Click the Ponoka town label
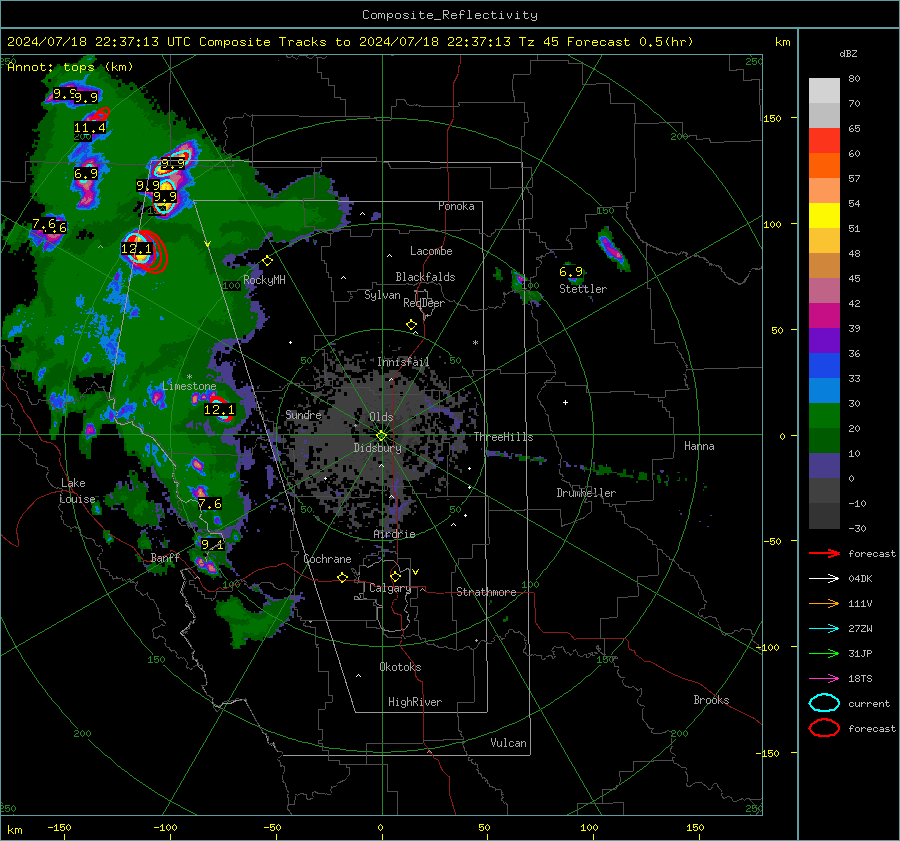900x841 pixels. pyautogui.click(x=456, y=206)
